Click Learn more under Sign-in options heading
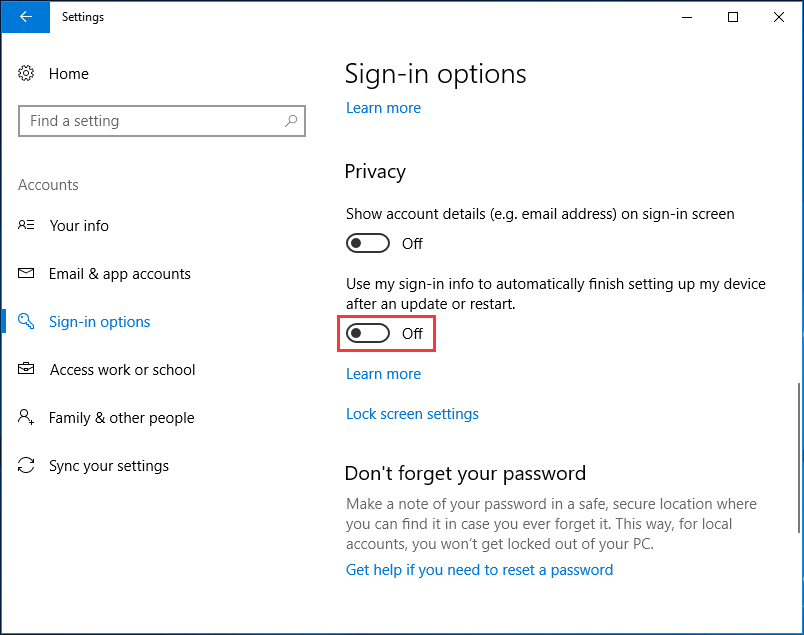The image size is (804, 635). (x=383, y=107)
